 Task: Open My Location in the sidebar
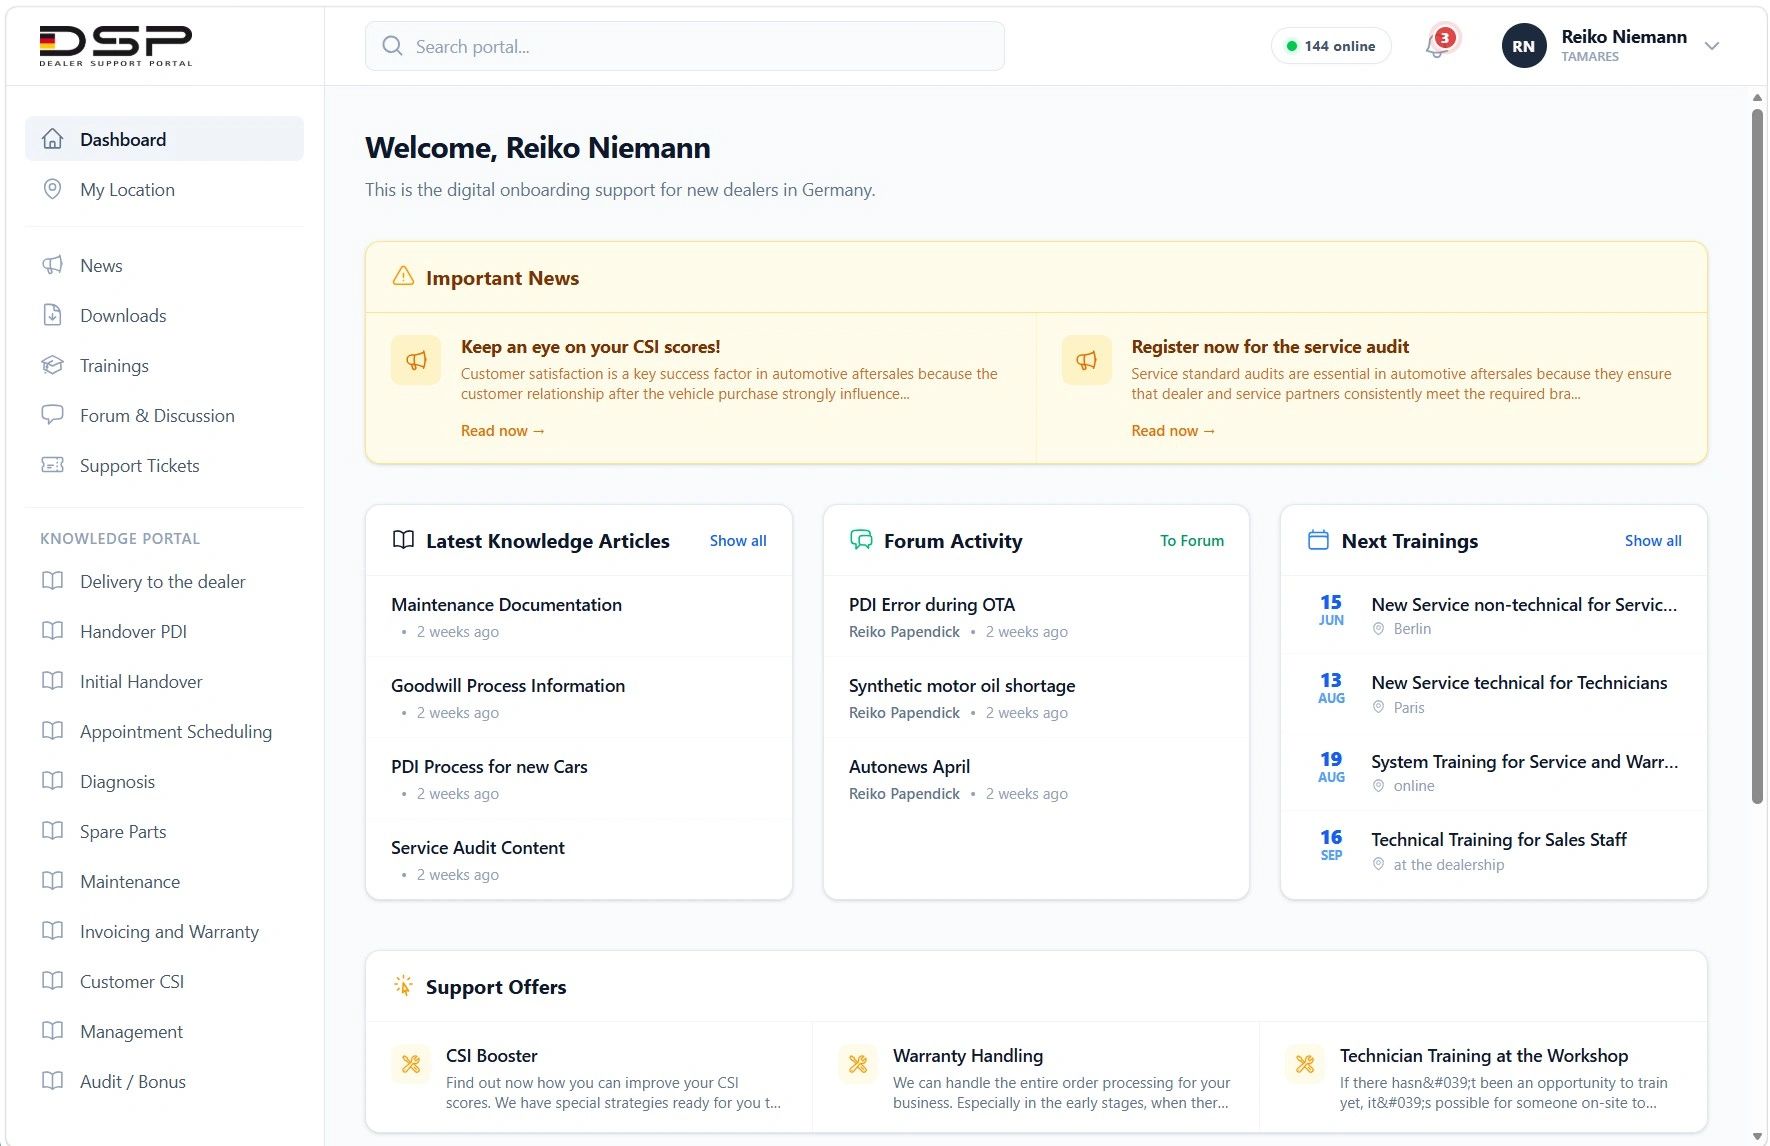(x=164, y=189)
